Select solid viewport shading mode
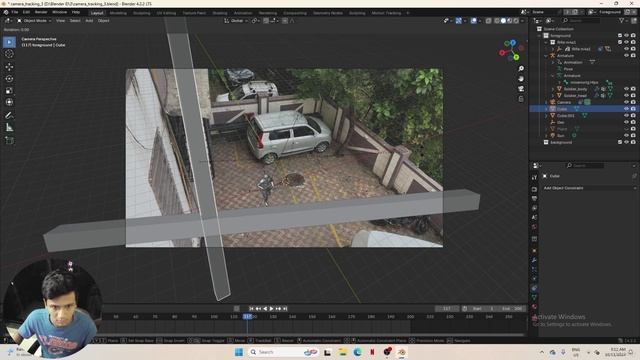 coord(503,20)
